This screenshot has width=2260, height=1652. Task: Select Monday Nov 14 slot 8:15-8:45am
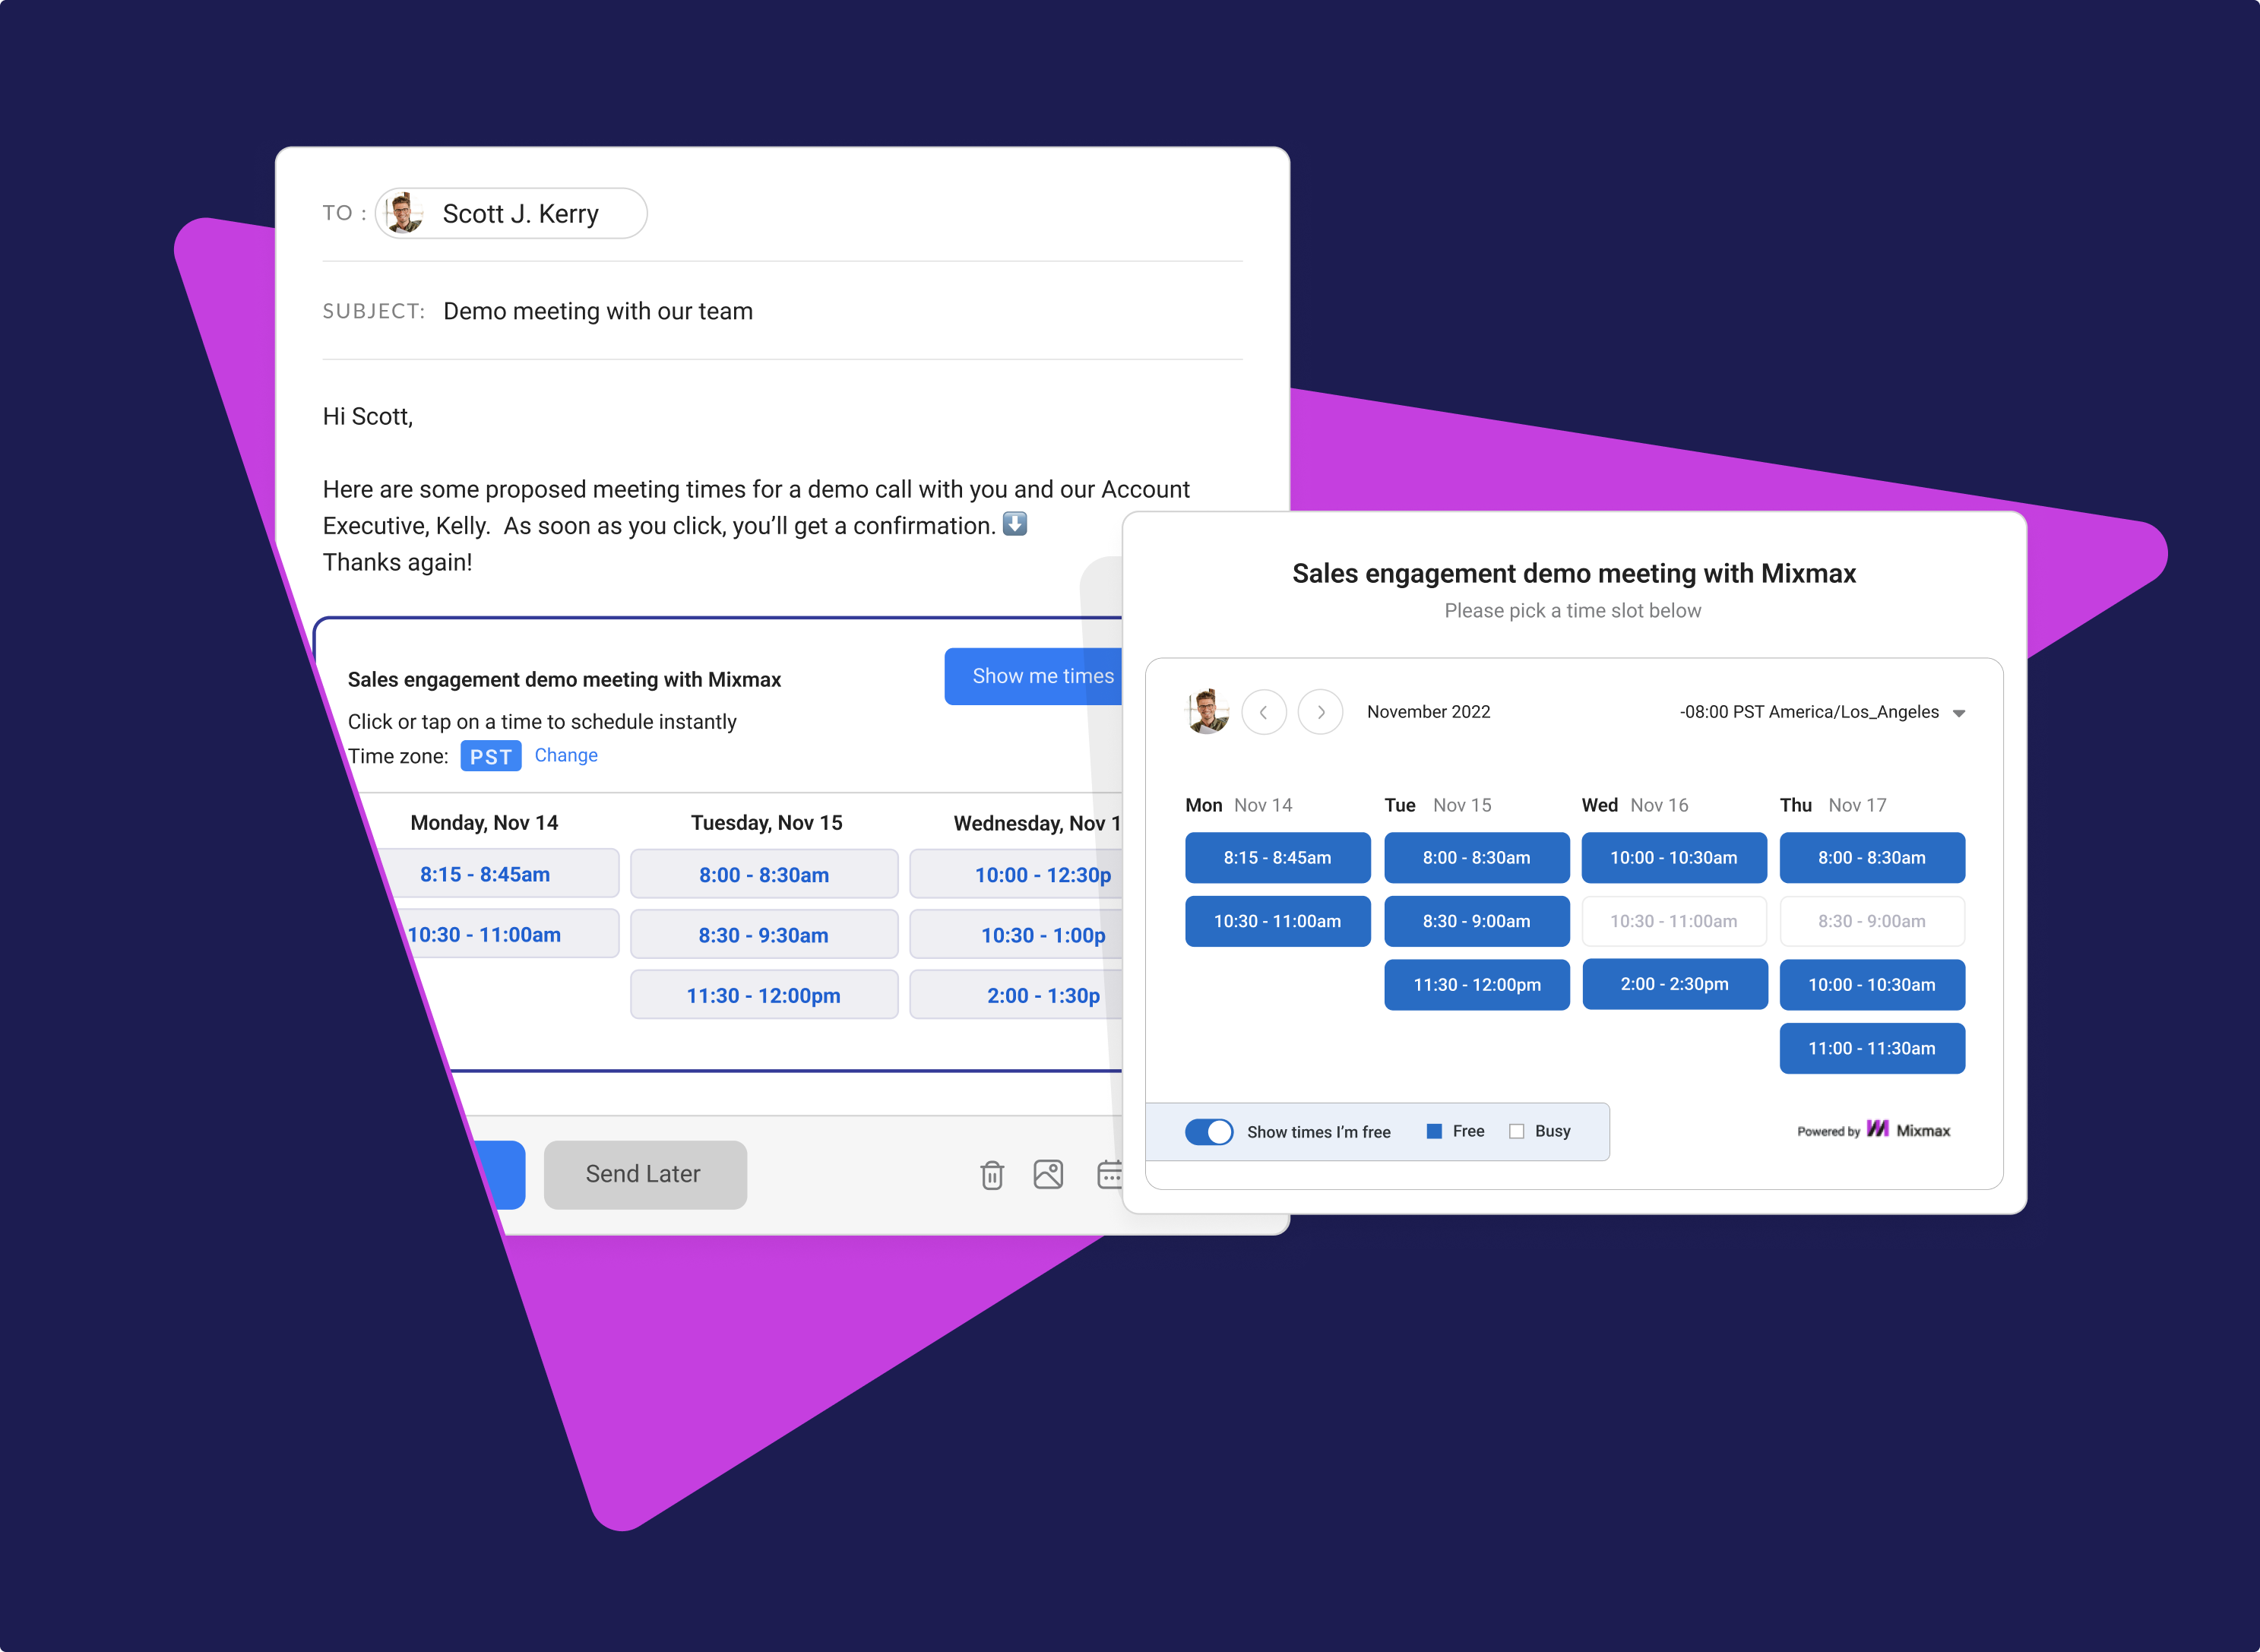[x=1277, y=858]
